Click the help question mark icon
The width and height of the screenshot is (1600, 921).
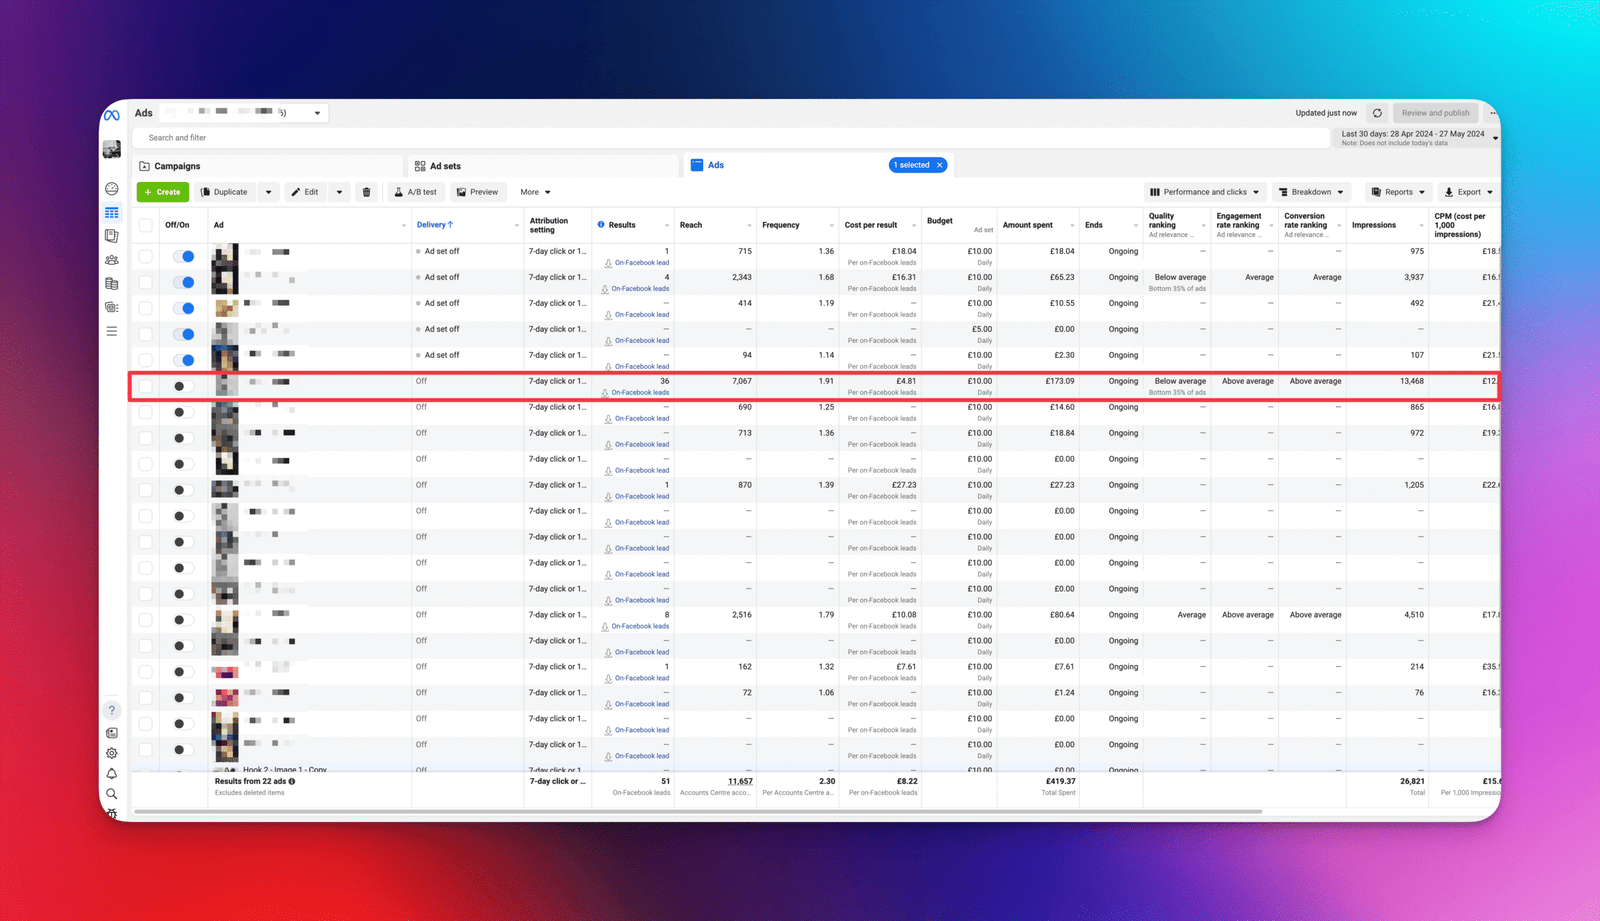(112, 710)
